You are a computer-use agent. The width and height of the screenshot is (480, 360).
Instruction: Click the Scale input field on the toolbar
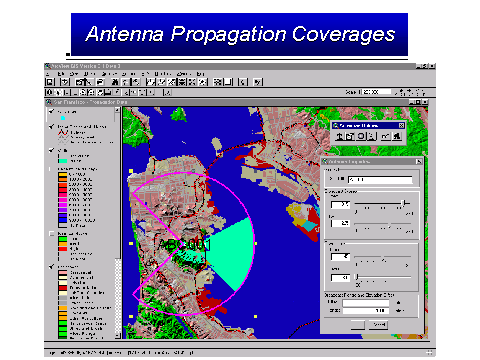coord(377,92)
